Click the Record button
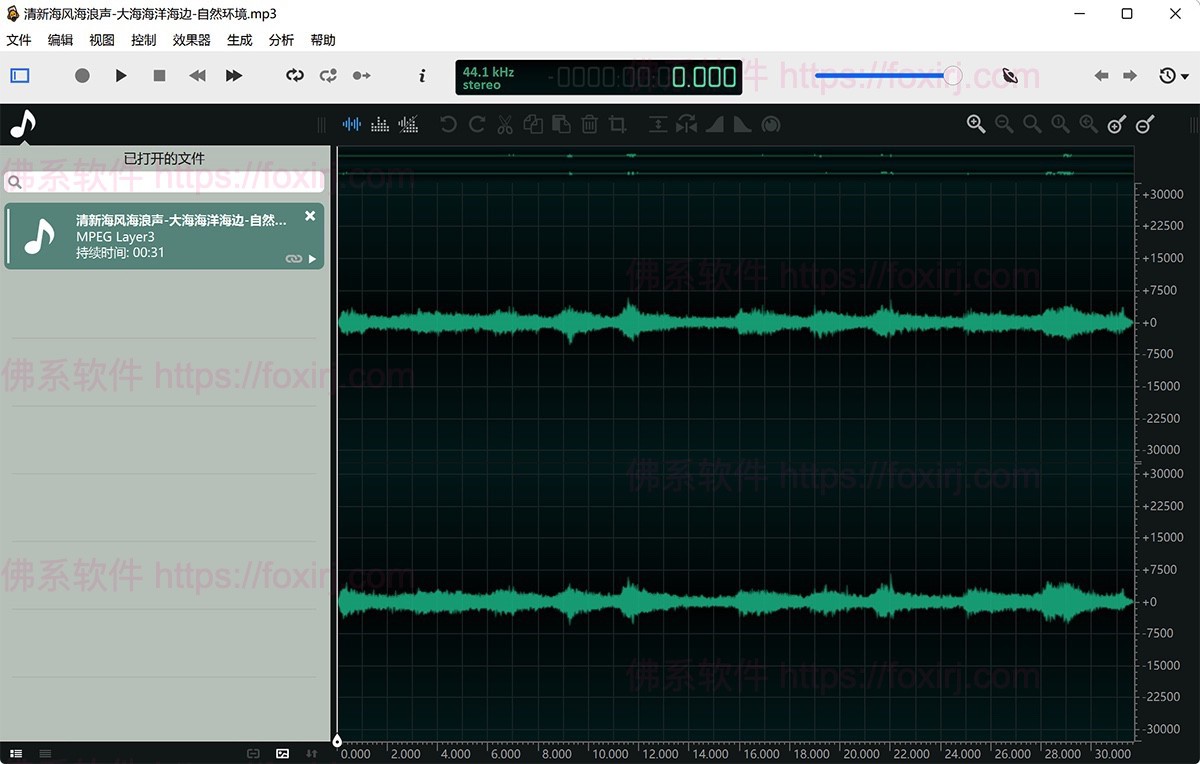The height and width of the screenshot is (764, 1200). pos(82,76)
